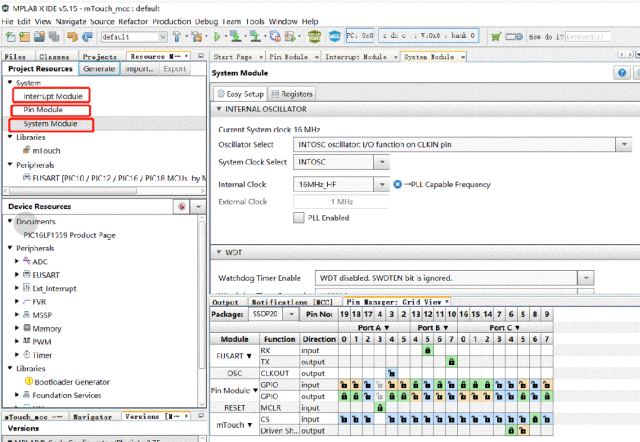Click the mTouch library icon
The image size is (640, 442).
click(25, 150)
